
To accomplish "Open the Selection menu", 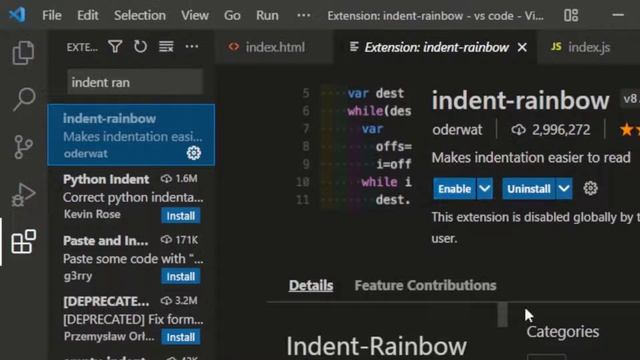I will click(140, 16).
